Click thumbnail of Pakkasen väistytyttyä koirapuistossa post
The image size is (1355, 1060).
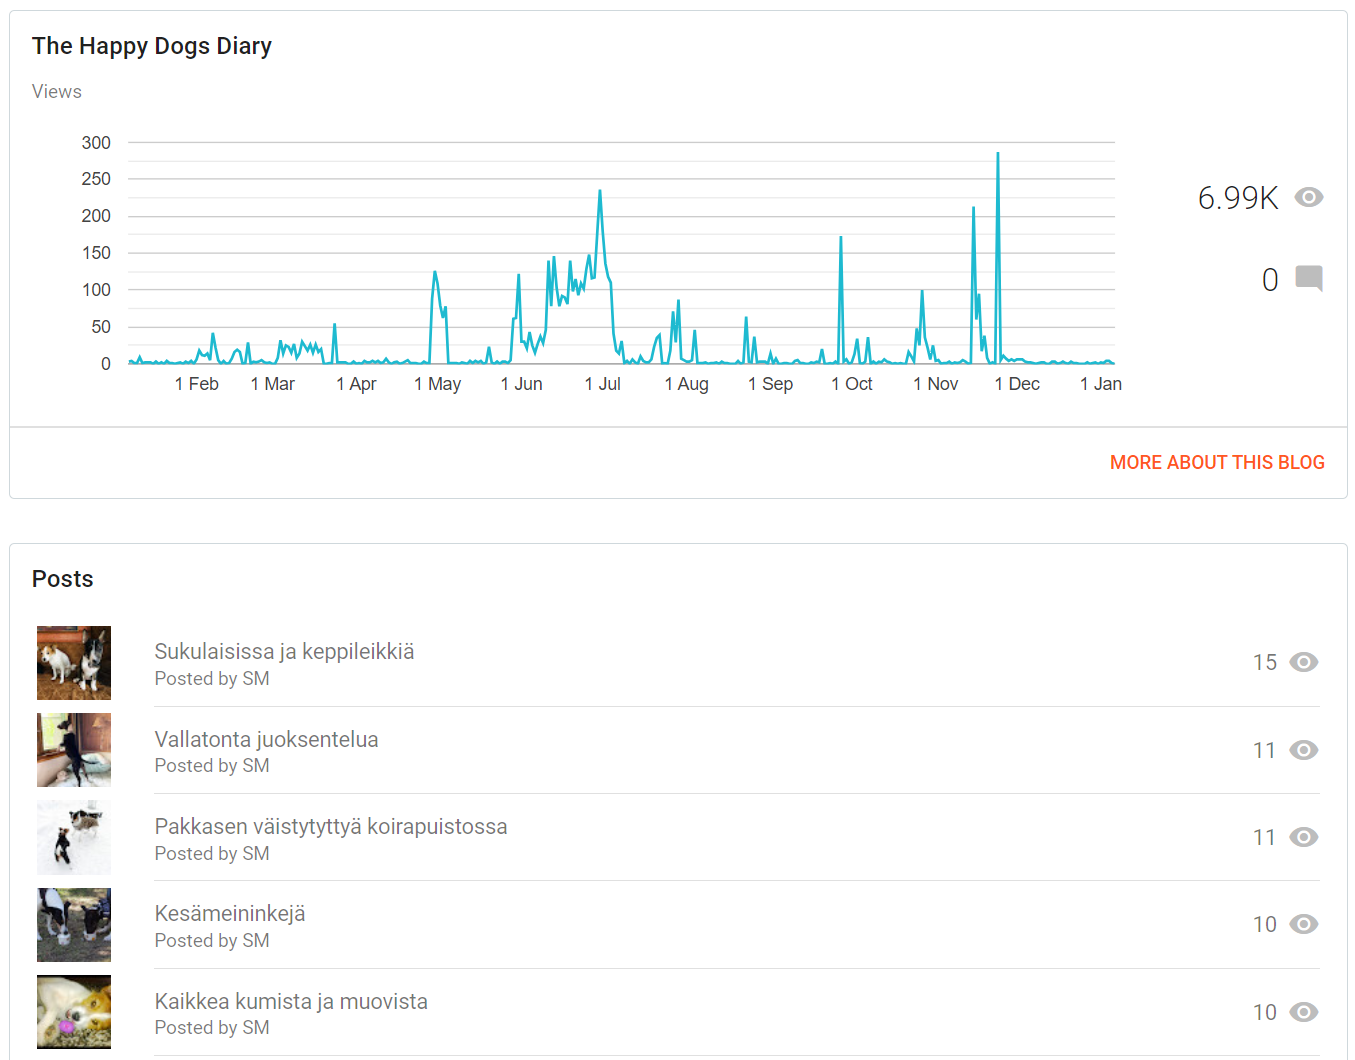tap(74, 837)
